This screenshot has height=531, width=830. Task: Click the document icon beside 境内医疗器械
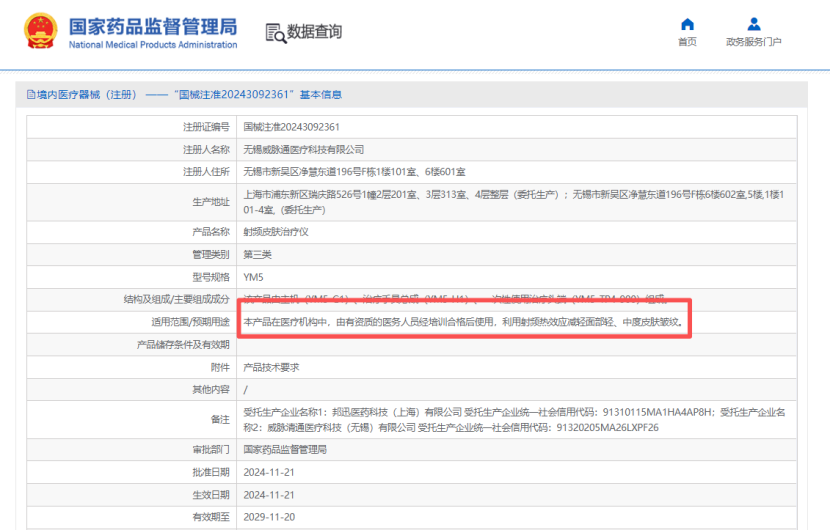tap(31, 95)
